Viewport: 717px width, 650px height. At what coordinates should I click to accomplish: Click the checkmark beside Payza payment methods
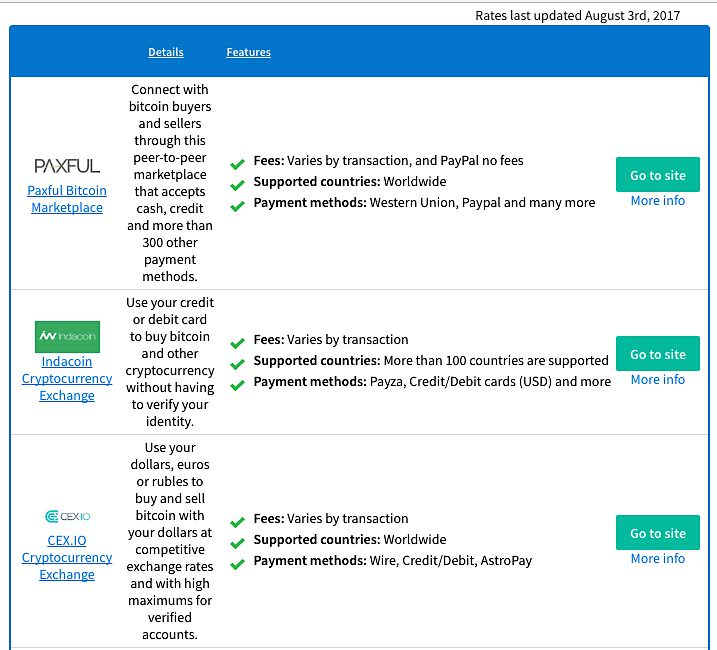click(237, 385)
